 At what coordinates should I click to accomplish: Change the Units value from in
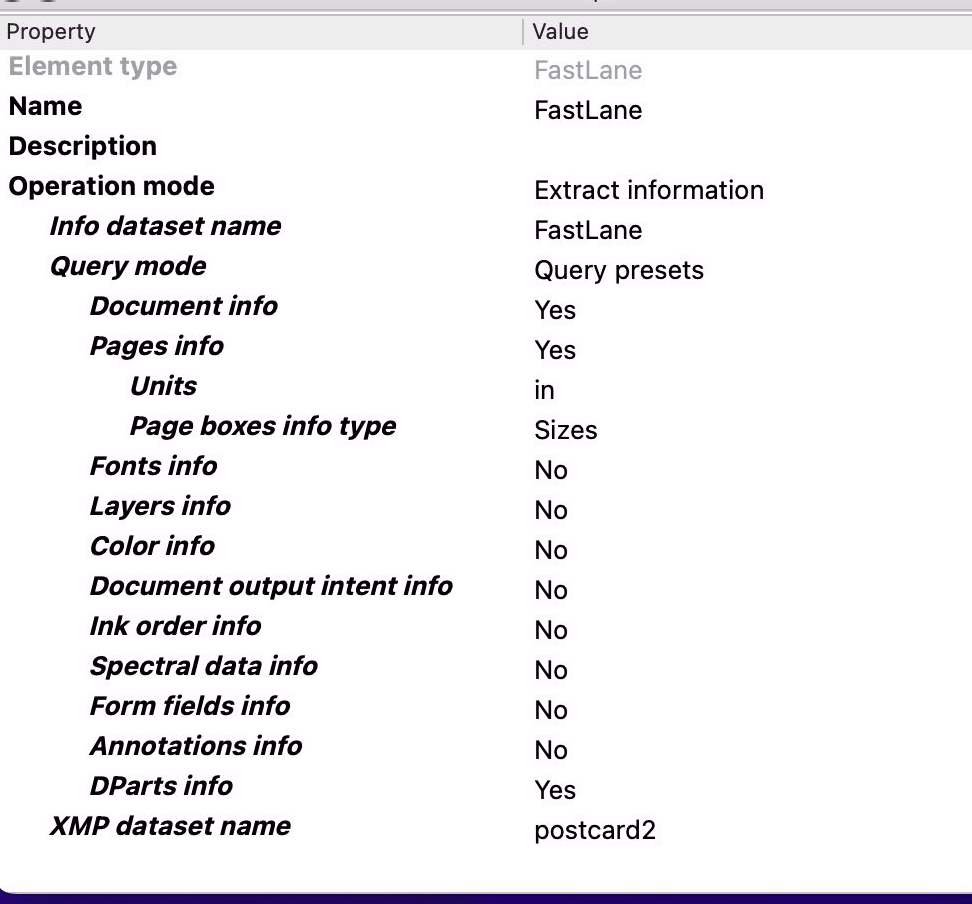(543, 390)
